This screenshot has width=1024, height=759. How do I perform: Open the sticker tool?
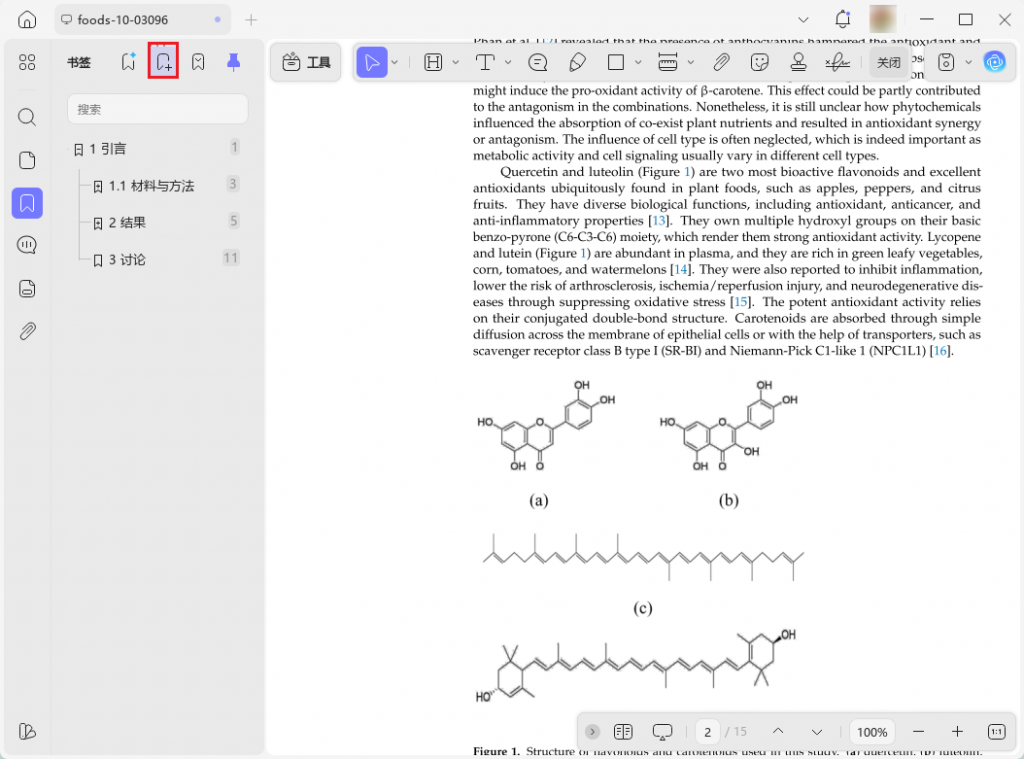pyautogui.click(x=760, y=62)
